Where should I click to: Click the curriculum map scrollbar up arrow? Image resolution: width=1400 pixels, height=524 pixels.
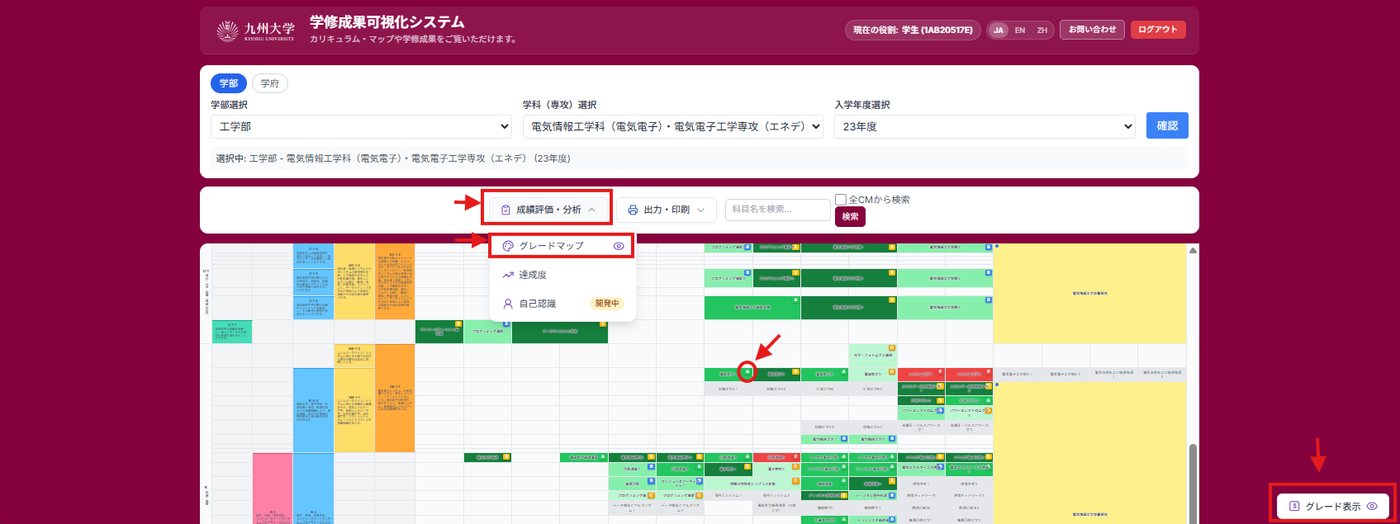click(1192, 250)
